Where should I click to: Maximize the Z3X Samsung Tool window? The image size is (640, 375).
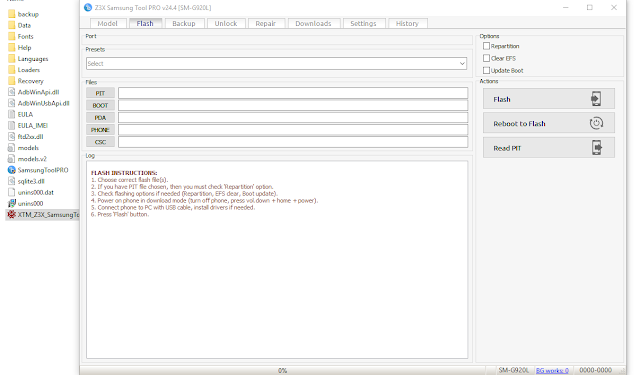pyautogui.click(x=590, y=7)
